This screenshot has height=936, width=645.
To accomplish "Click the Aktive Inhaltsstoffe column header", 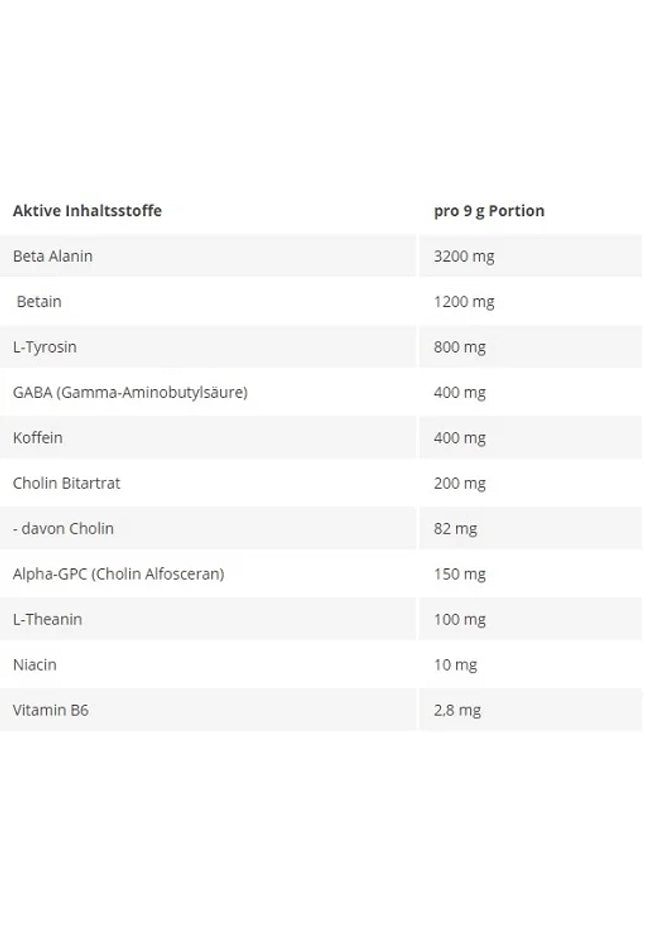I will [x=87, y=211].
